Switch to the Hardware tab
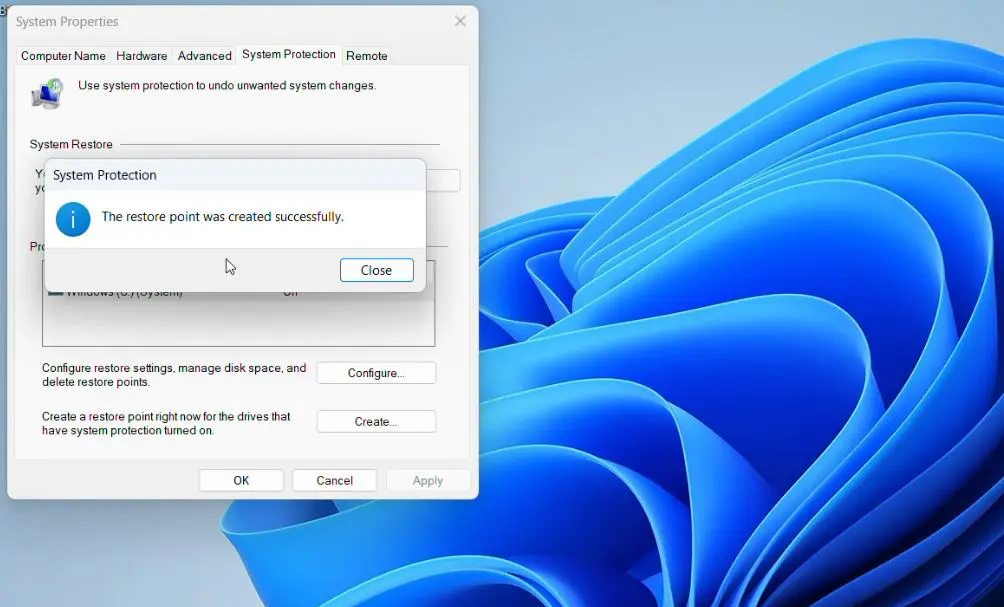1004x607 pixels. [141, 56]
